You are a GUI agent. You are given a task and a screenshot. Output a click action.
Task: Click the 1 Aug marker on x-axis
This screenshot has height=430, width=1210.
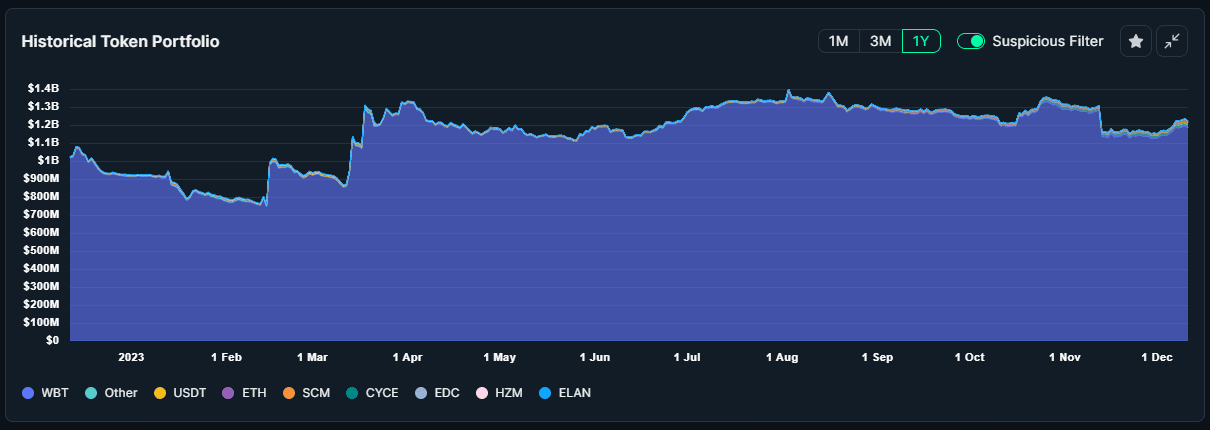[782, 356]
